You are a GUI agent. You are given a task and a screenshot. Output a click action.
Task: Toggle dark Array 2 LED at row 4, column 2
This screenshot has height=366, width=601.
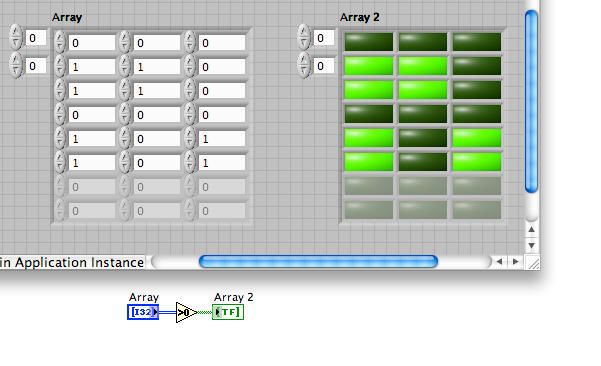(423, 114)
